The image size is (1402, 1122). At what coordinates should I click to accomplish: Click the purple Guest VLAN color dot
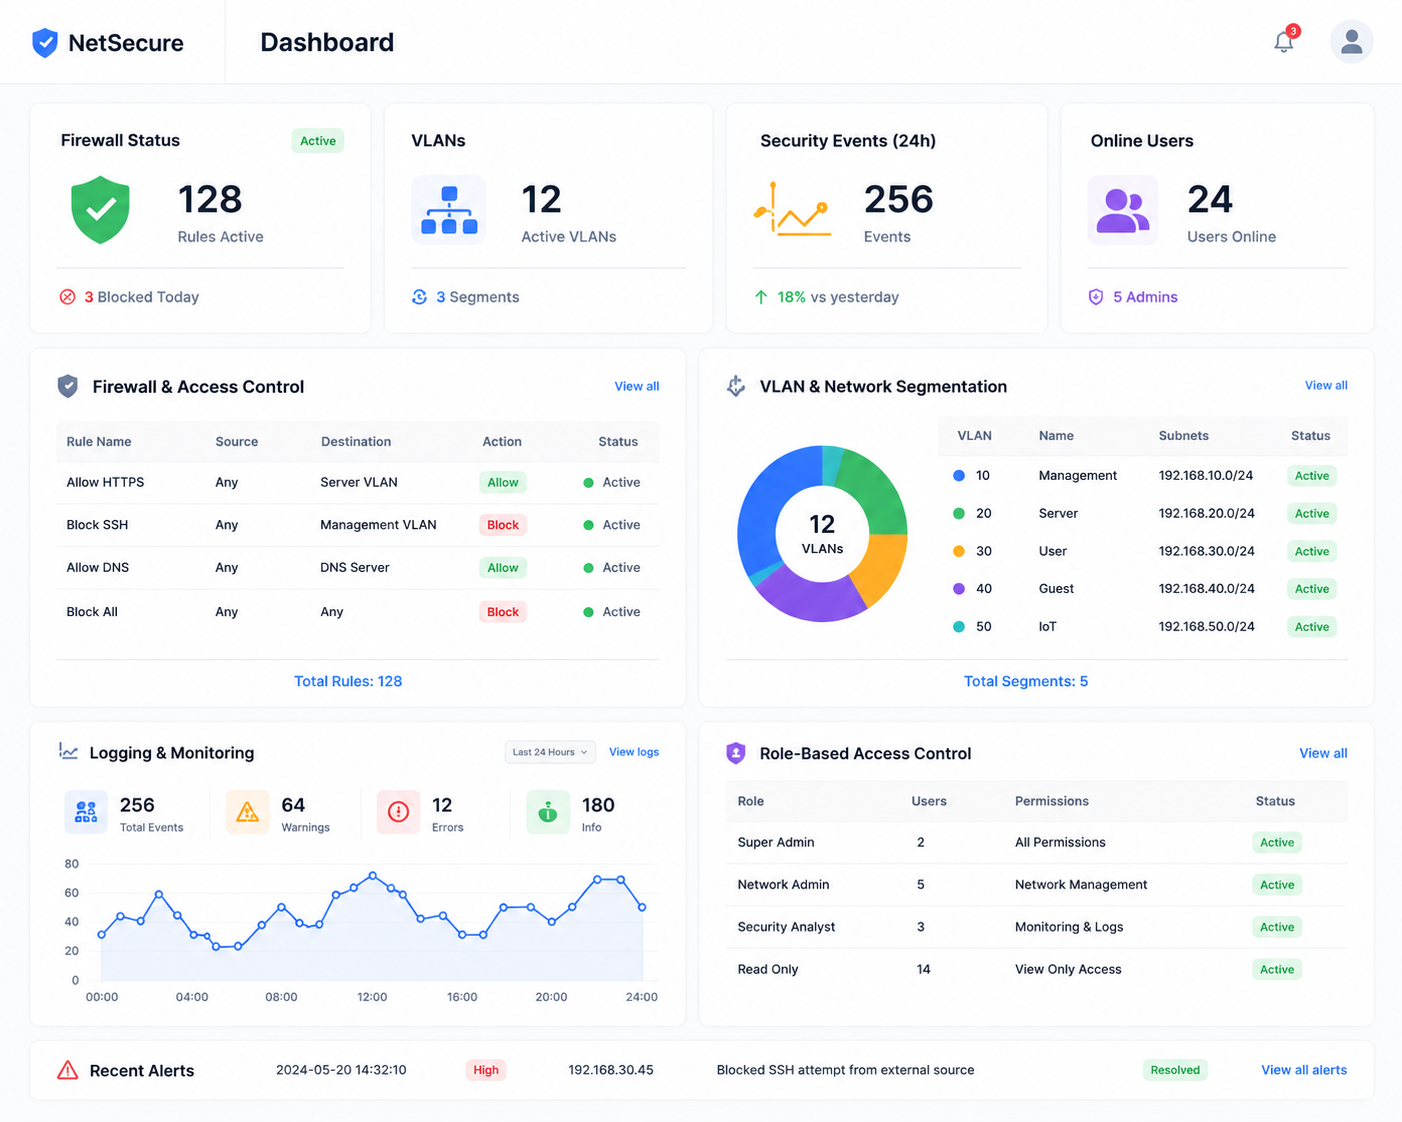[x=959, y=589]
